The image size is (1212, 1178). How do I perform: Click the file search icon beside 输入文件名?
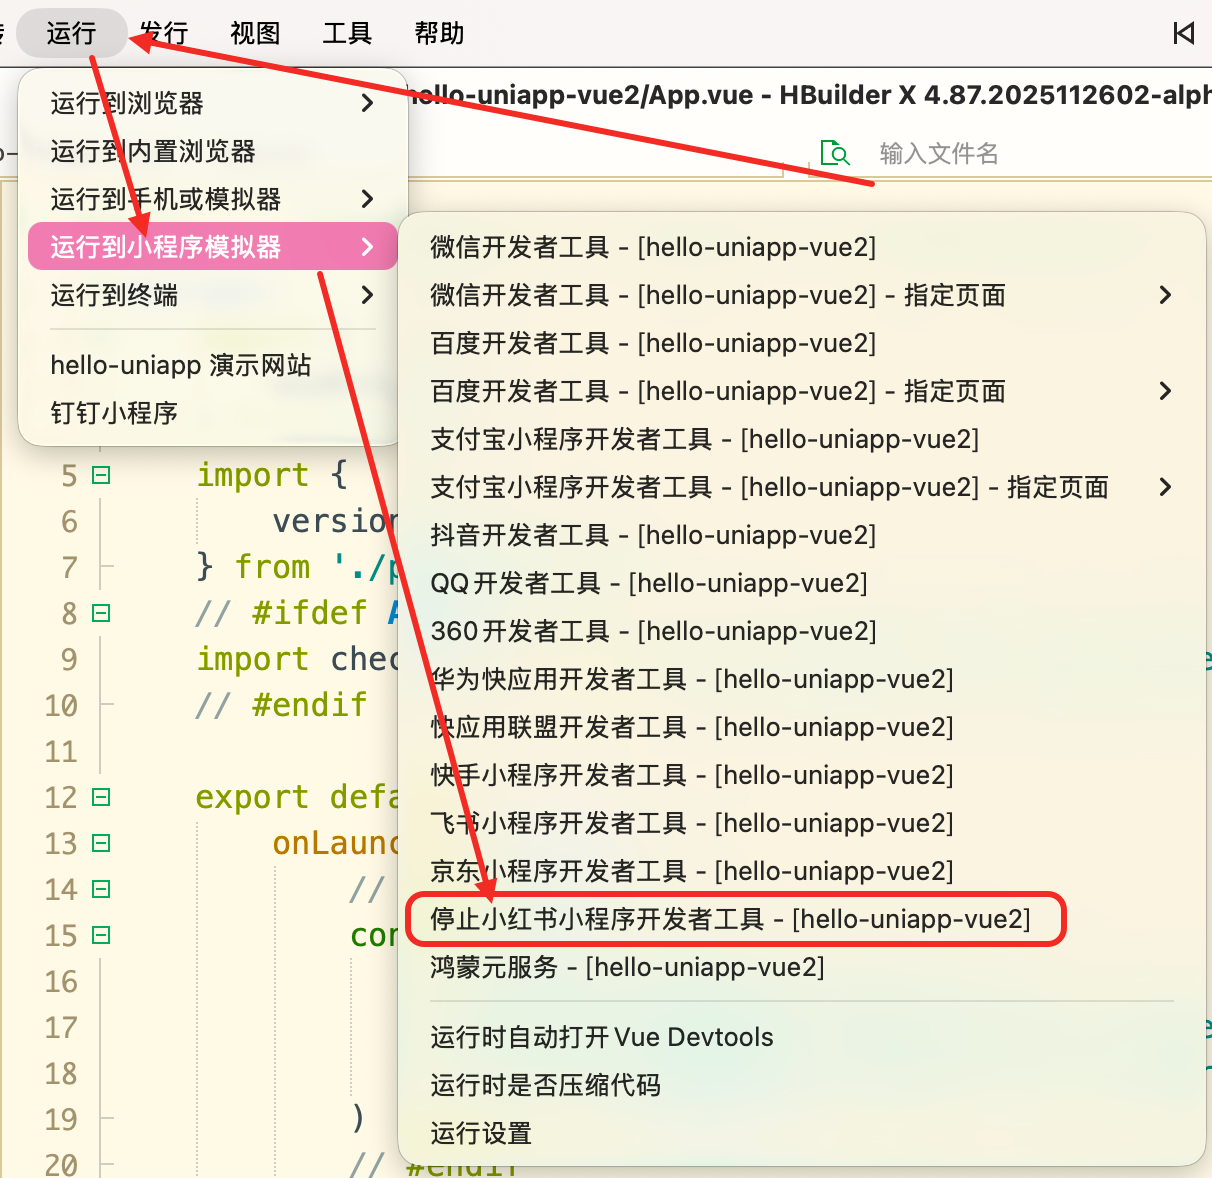[x=834, y=153]
